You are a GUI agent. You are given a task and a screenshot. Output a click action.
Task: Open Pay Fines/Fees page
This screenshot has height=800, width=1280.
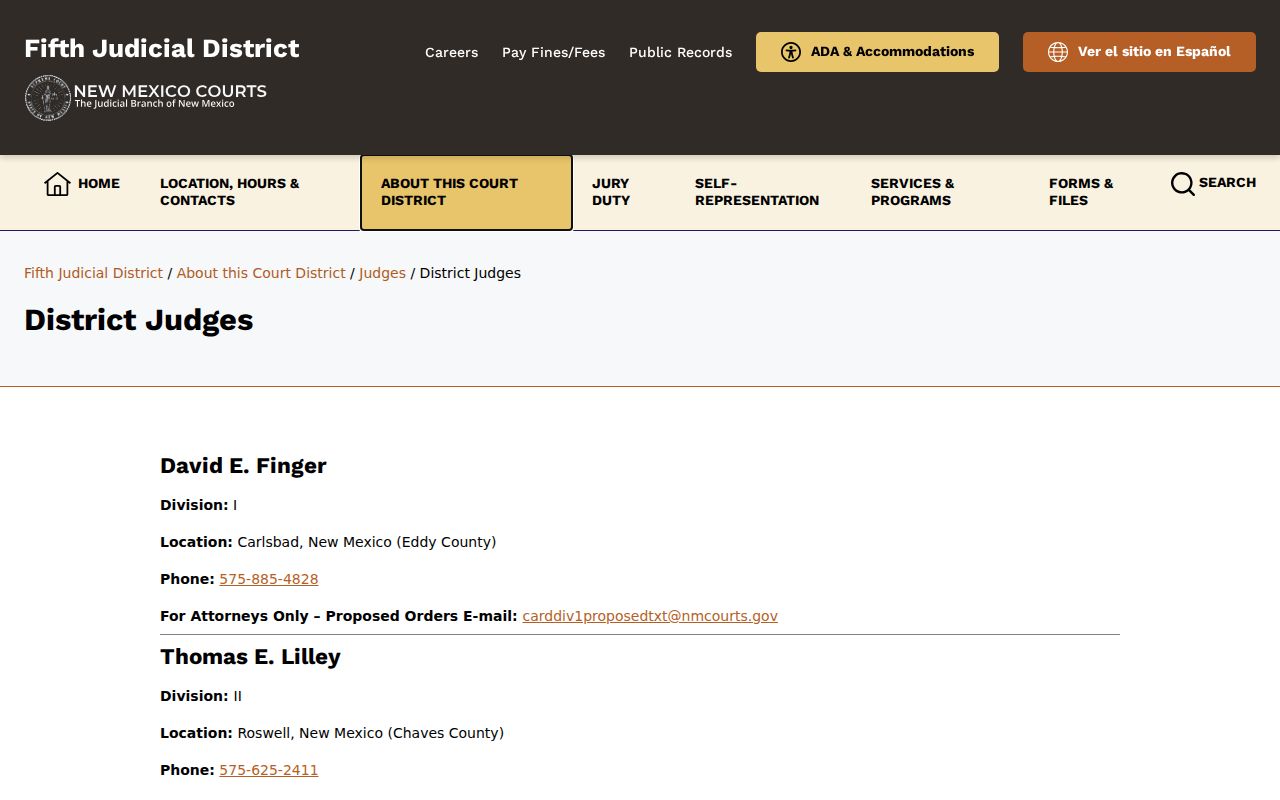553,52
